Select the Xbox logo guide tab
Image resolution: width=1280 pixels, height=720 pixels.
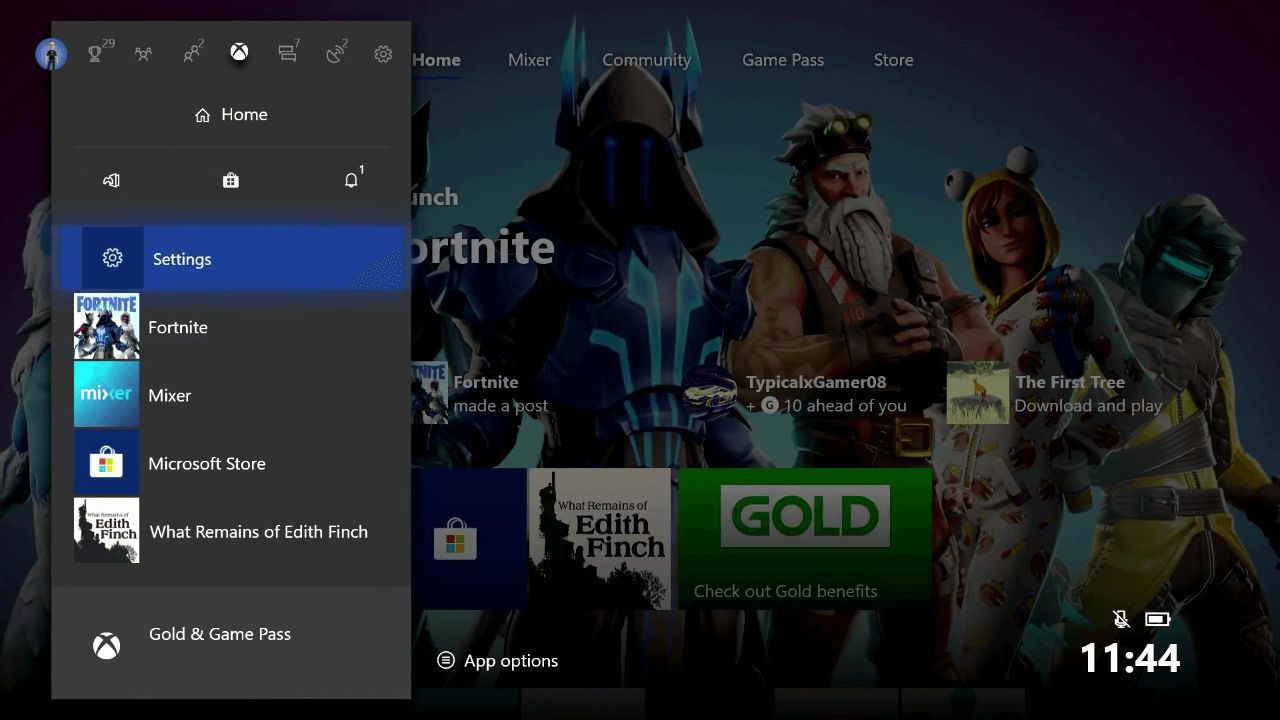pyautogui.click(x=239, y=53)
